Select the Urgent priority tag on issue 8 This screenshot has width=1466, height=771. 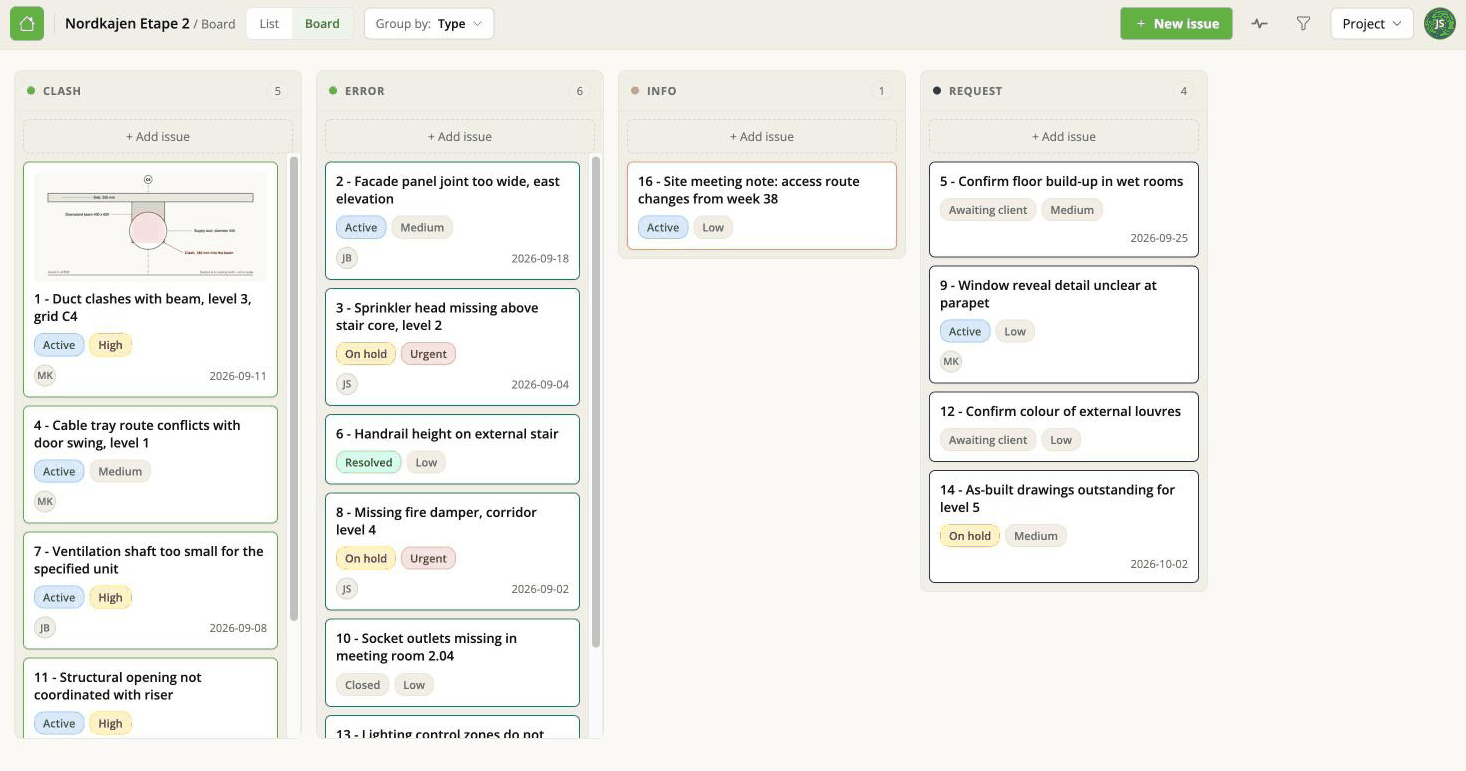point(428,559)
